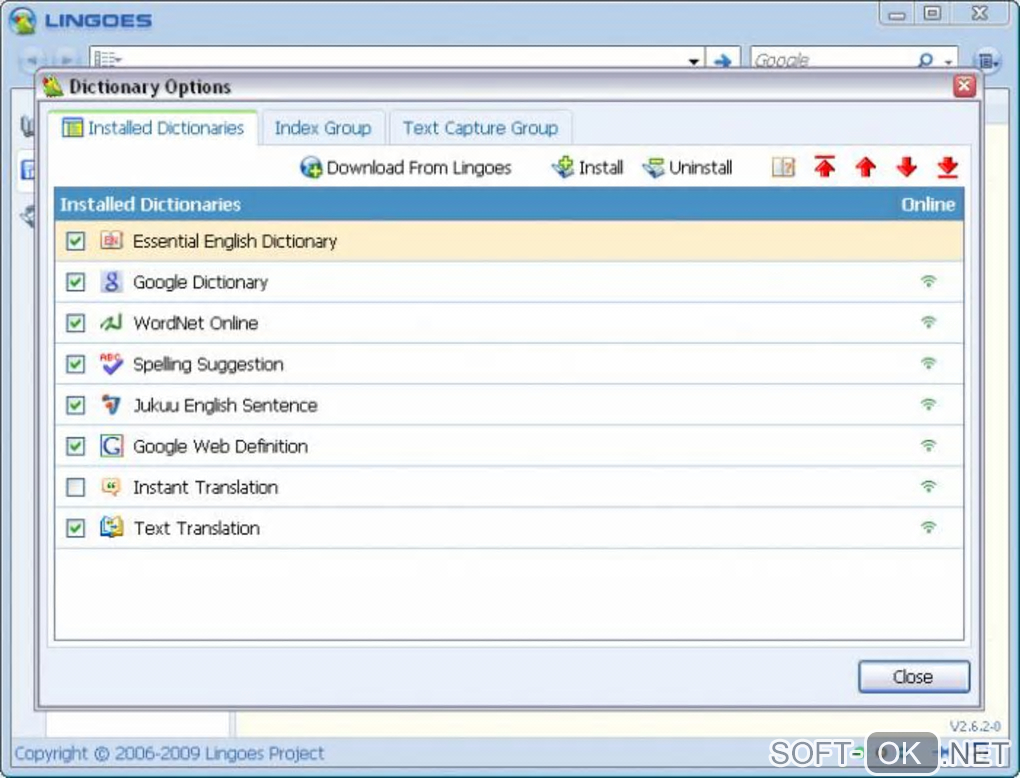Click the Close button

913,677
